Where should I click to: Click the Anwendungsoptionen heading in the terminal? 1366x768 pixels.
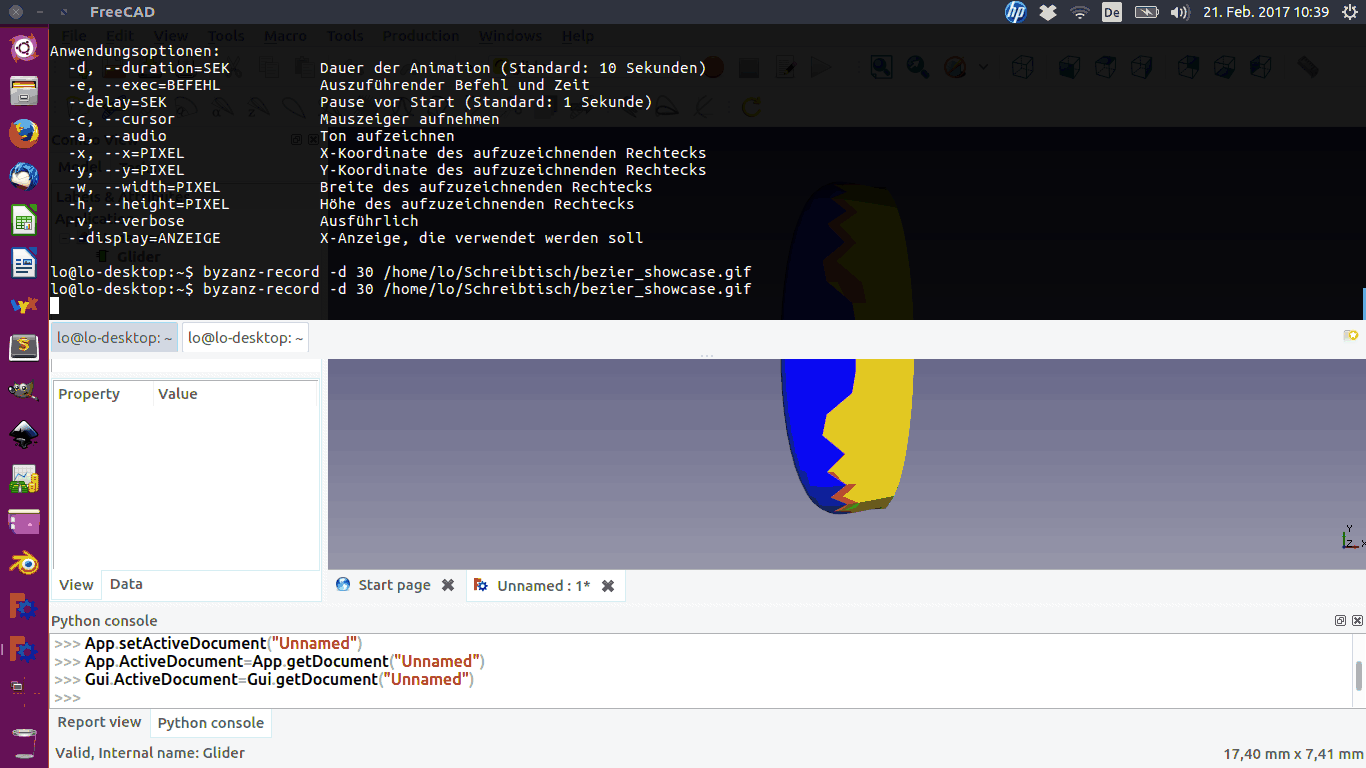[135, 51]
